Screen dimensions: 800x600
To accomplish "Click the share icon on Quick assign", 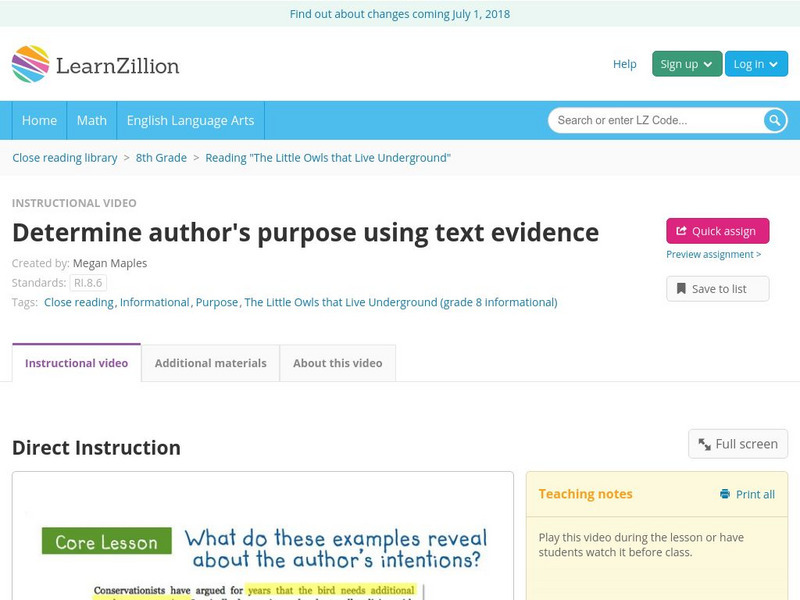I will click(681, 231).
